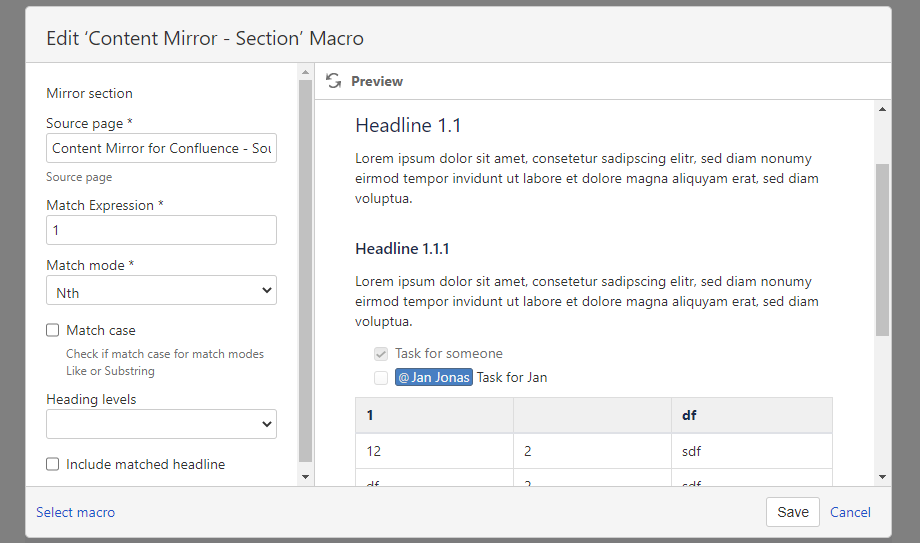Click the Cancel link
Image resolution: width=920 pixels, height=543 pixels.
tap(850, 512)
